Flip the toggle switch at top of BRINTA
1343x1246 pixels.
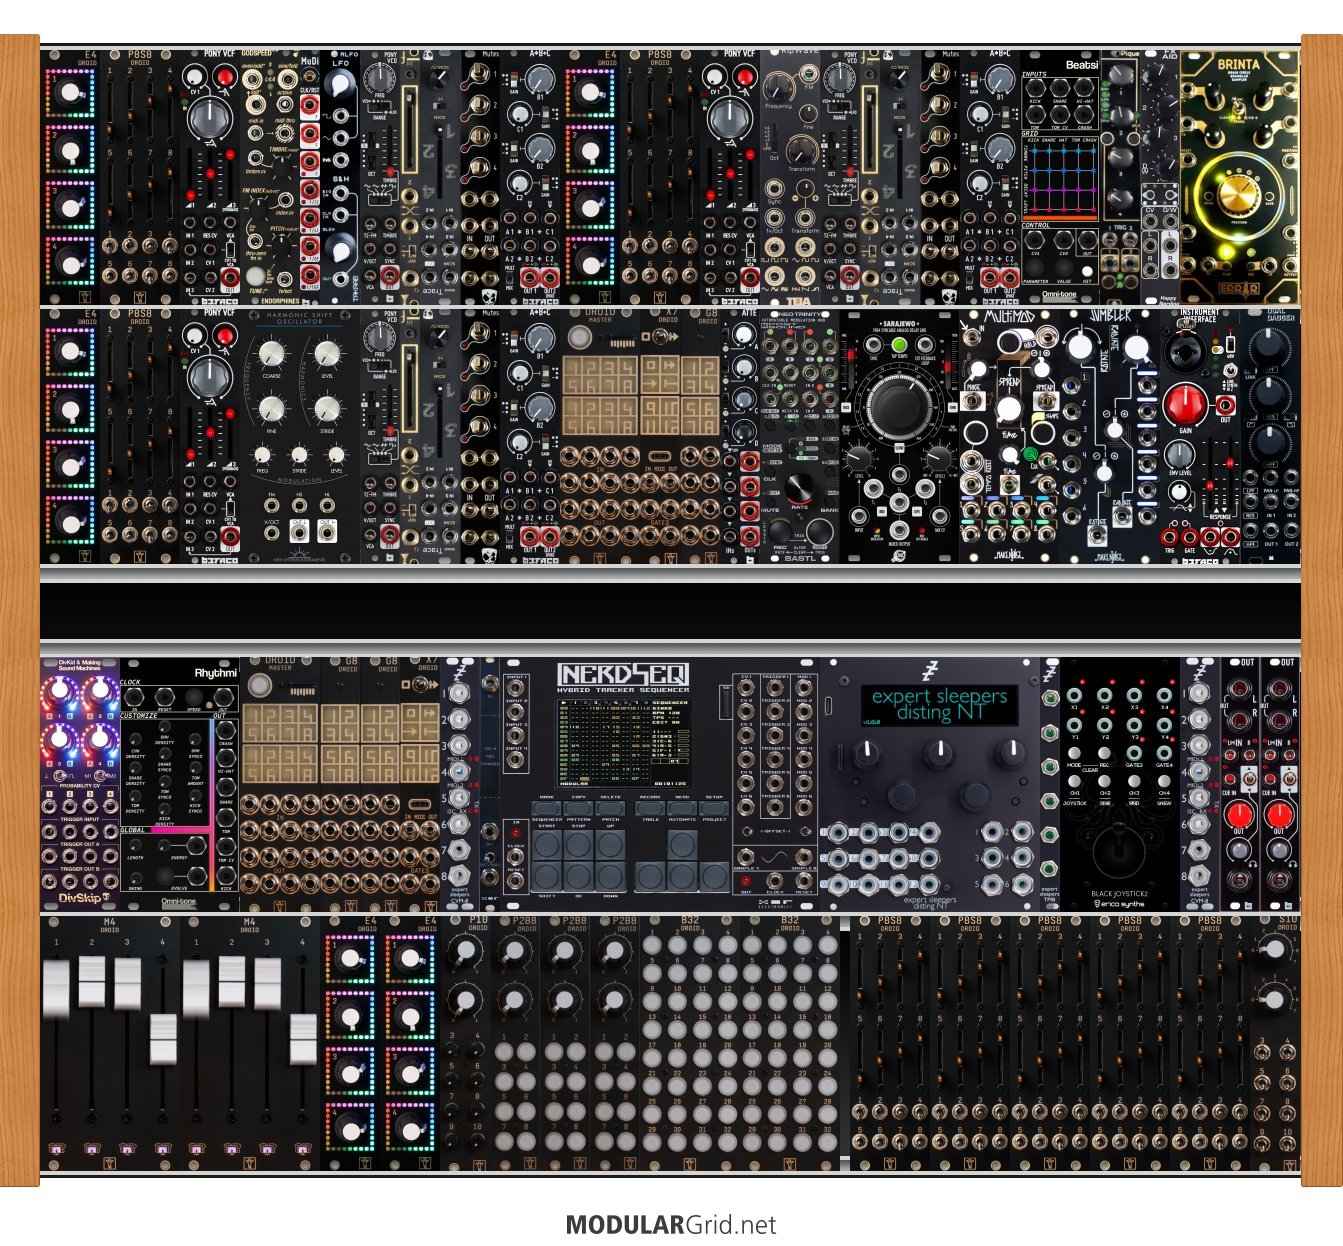[1238, 108]
